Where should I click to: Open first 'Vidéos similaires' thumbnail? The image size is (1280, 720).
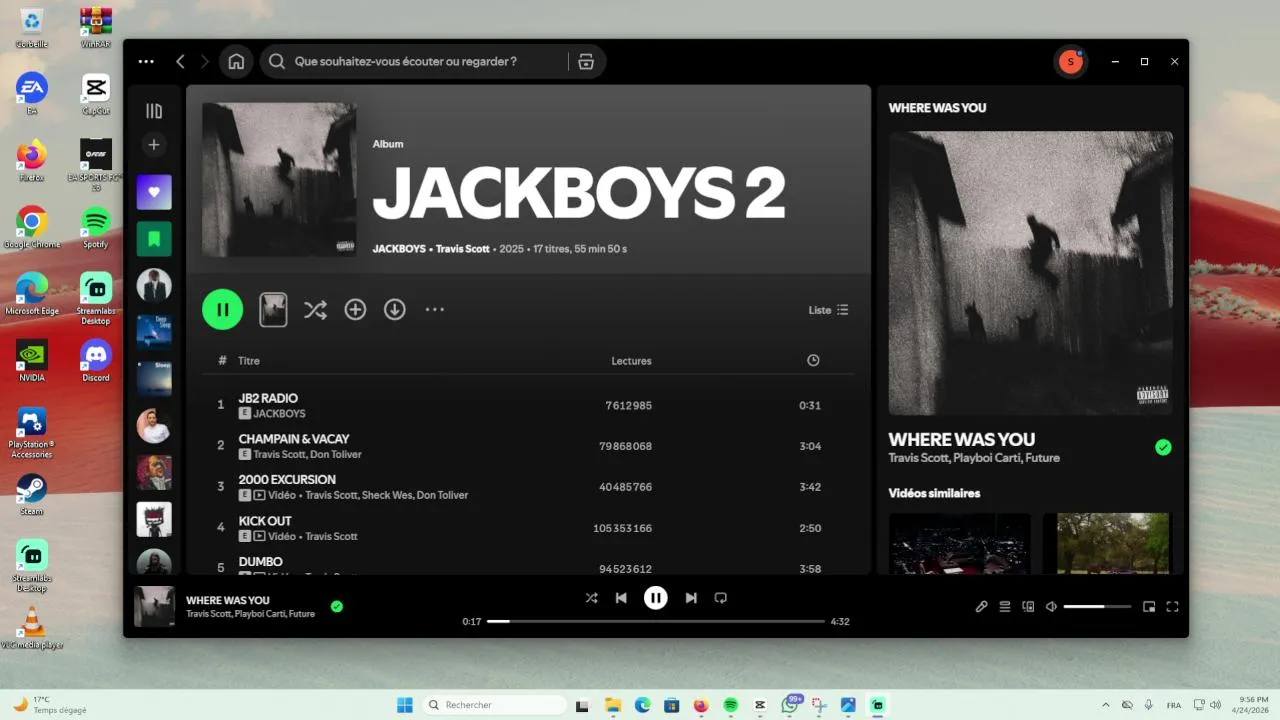960,543
